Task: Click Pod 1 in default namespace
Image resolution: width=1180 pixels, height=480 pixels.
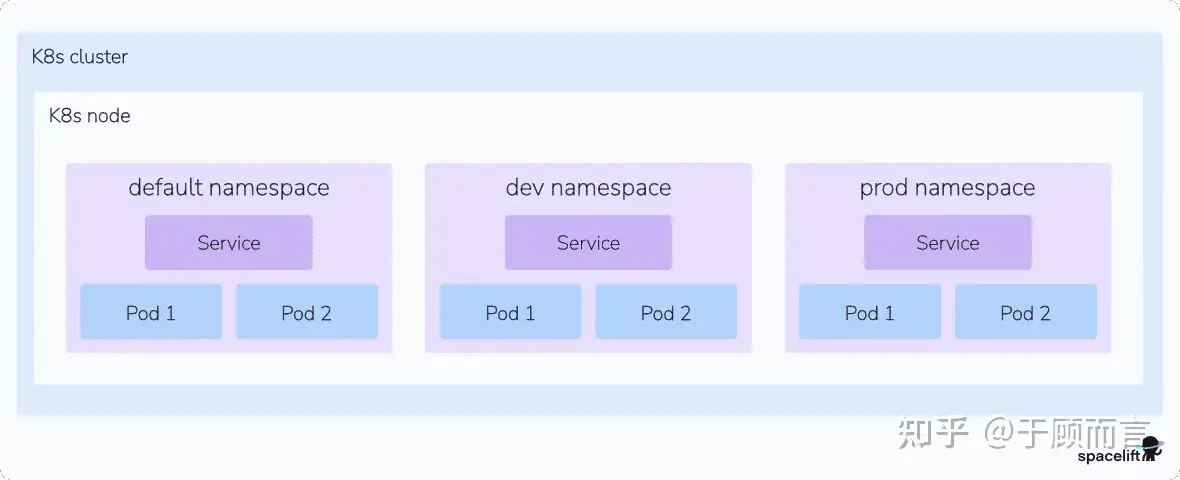Action: coord(151,311)
